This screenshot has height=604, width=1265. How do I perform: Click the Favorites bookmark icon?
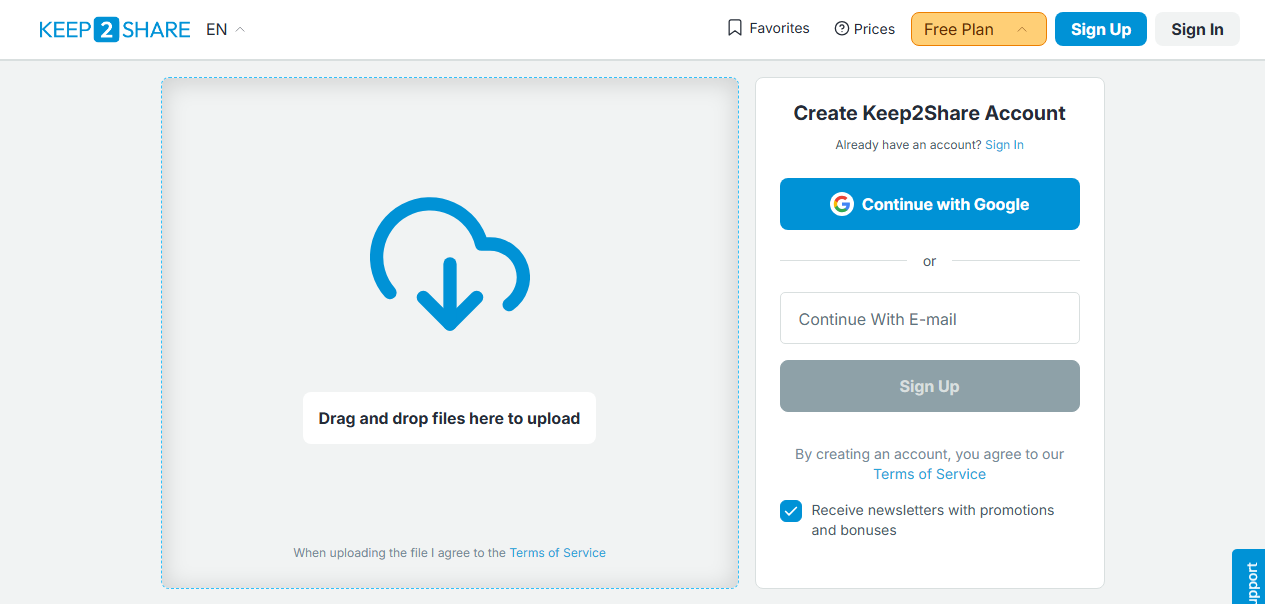735,28
